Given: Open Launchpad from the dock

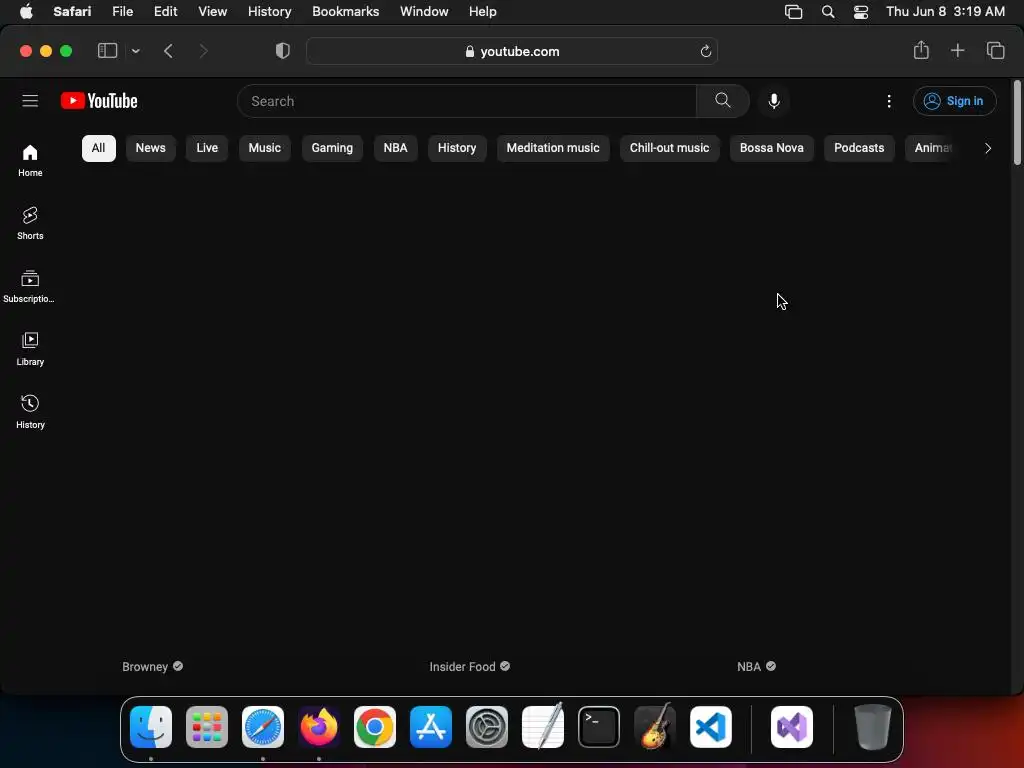Looking at the screenshot, I should point(207,727).
